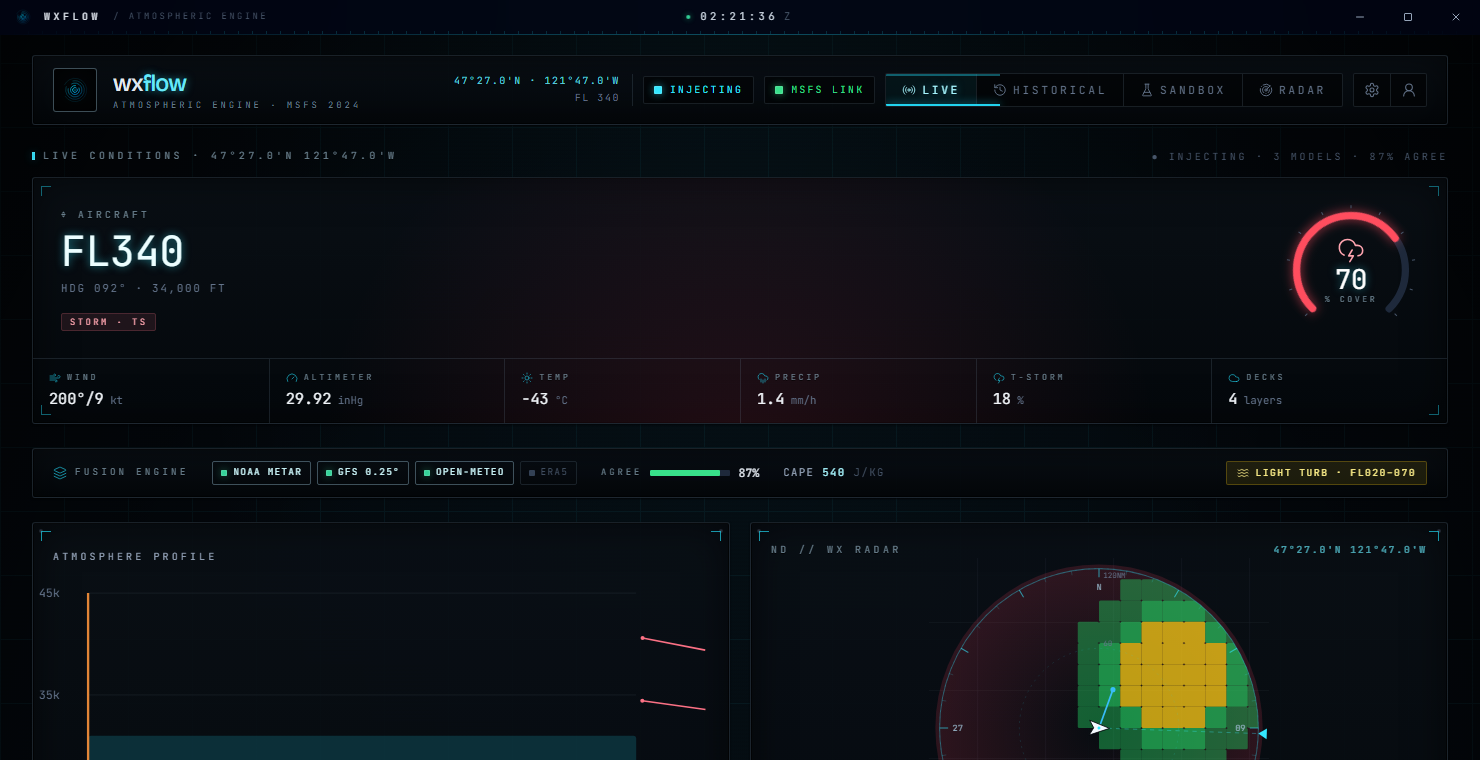Screen dimensions: 1480x760
Task: Click the STORM · TS badge
Action: pyautogui.click(x=108, y=322)
